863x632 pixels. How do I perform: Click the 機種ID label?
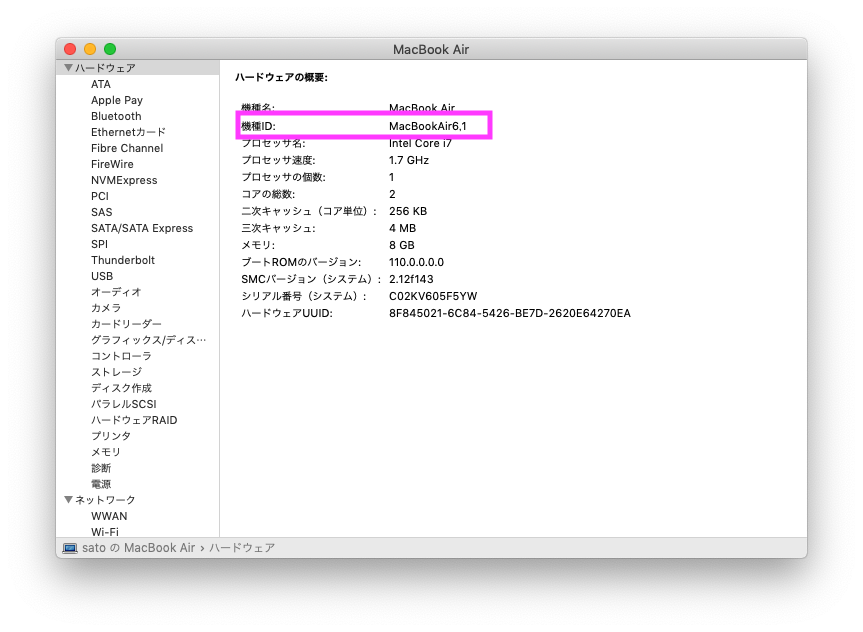tap(258, 126)
